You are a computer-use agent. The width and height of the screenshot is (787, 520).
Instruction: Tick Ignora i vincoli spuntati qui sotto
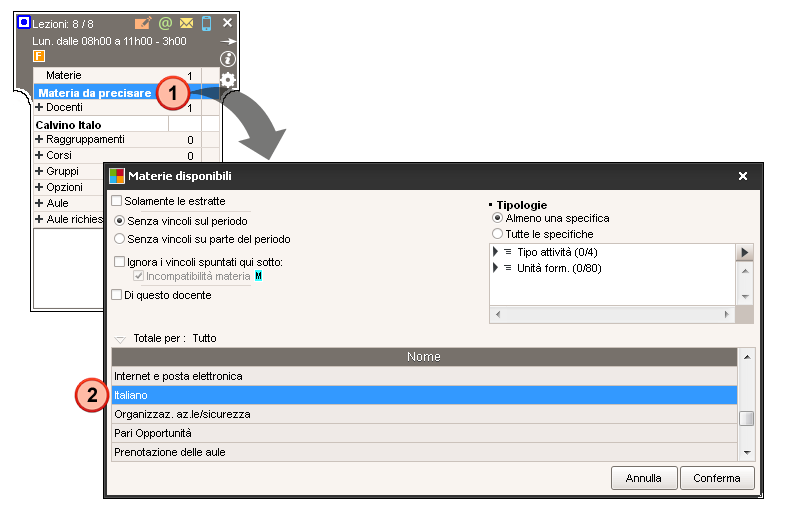[119, 262]
